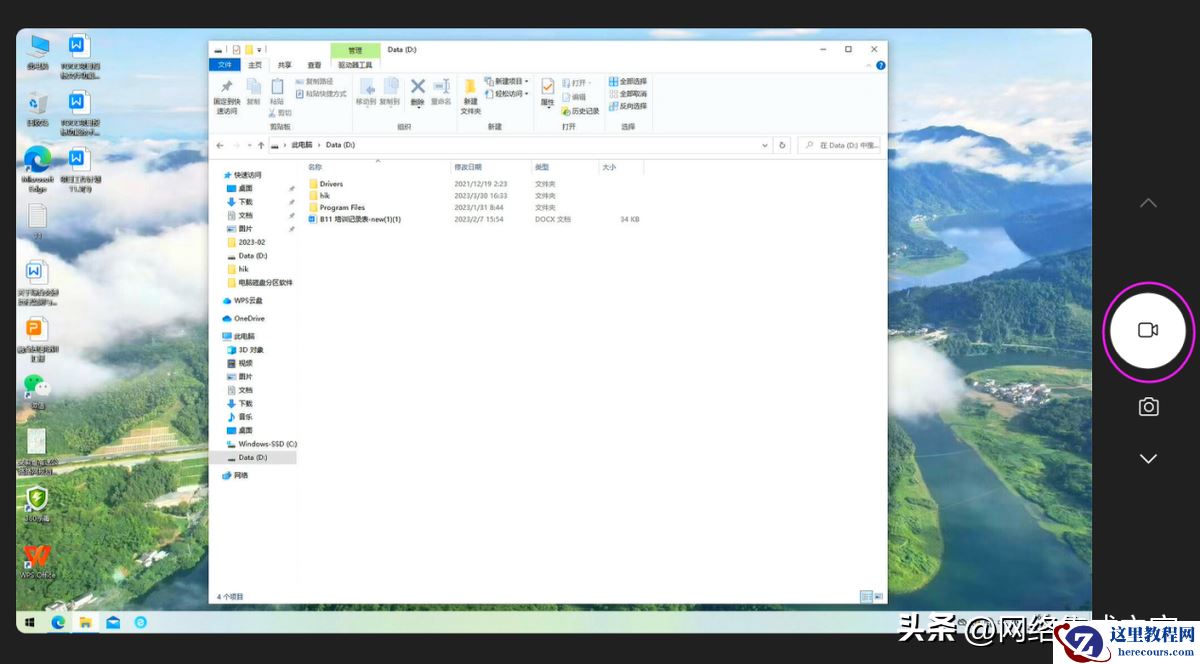Screen dimensions: 1200x664
Task: Click the search box 在 Data (D:) 中搜索
Action: [839, 145]
